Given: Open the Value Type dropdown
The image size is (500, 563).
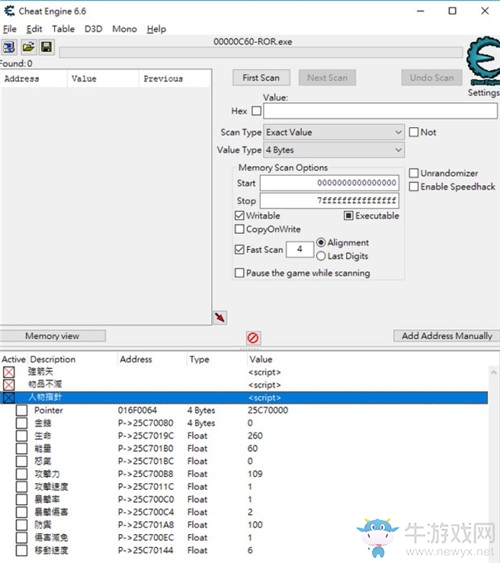Looking at the screenshot, I should click(x=334, y=150).
